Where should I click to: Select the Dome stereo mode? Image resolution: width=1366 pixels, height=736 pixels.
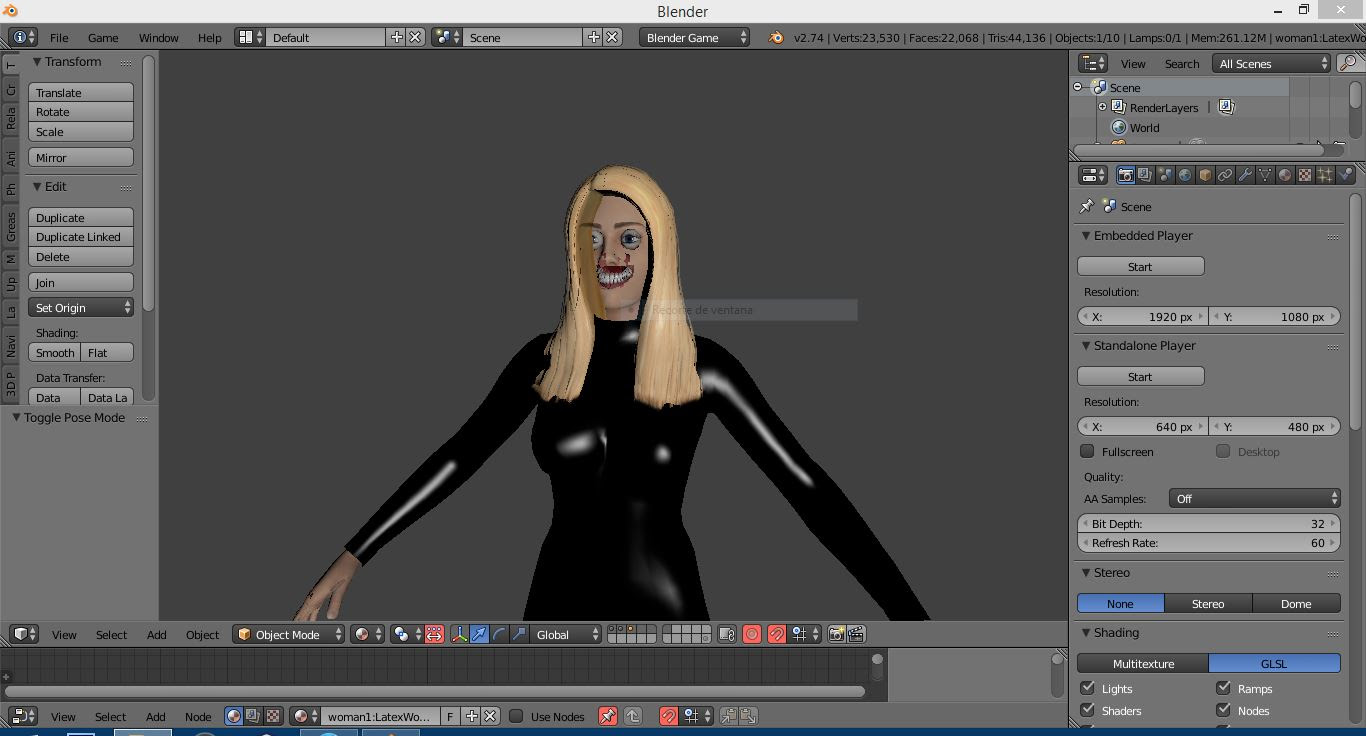click(x=1296, y=603)
